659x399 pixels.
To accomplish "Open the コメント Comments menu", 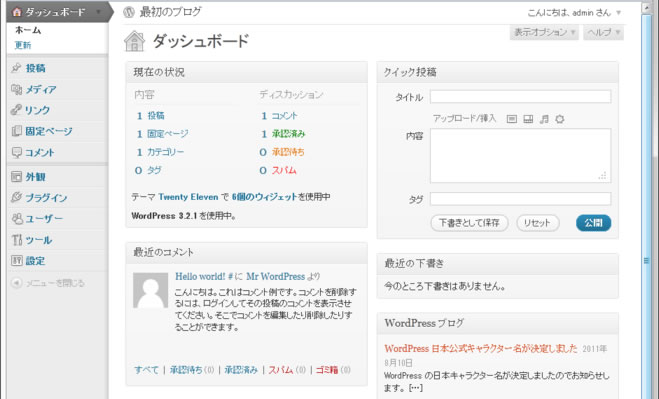I will click(x=40, y=153).
